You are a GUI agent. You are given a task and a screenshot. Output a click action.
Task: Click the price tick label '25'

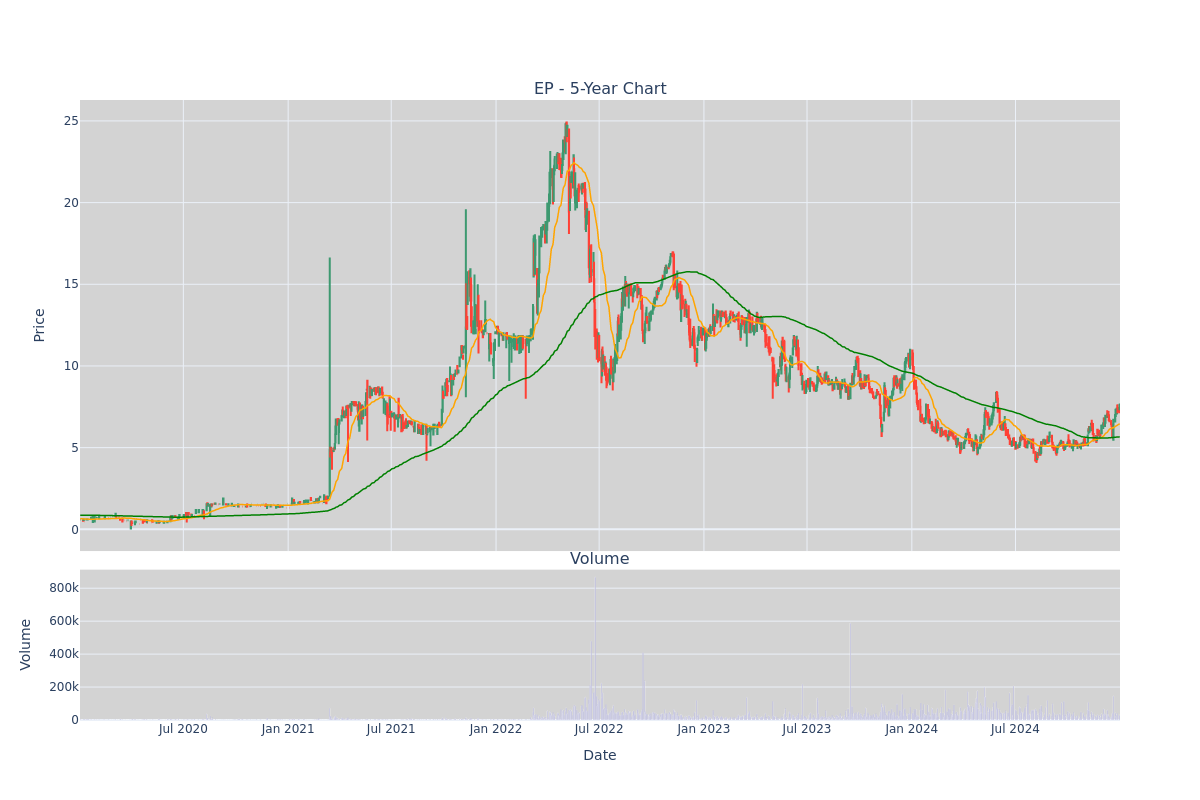71,121
